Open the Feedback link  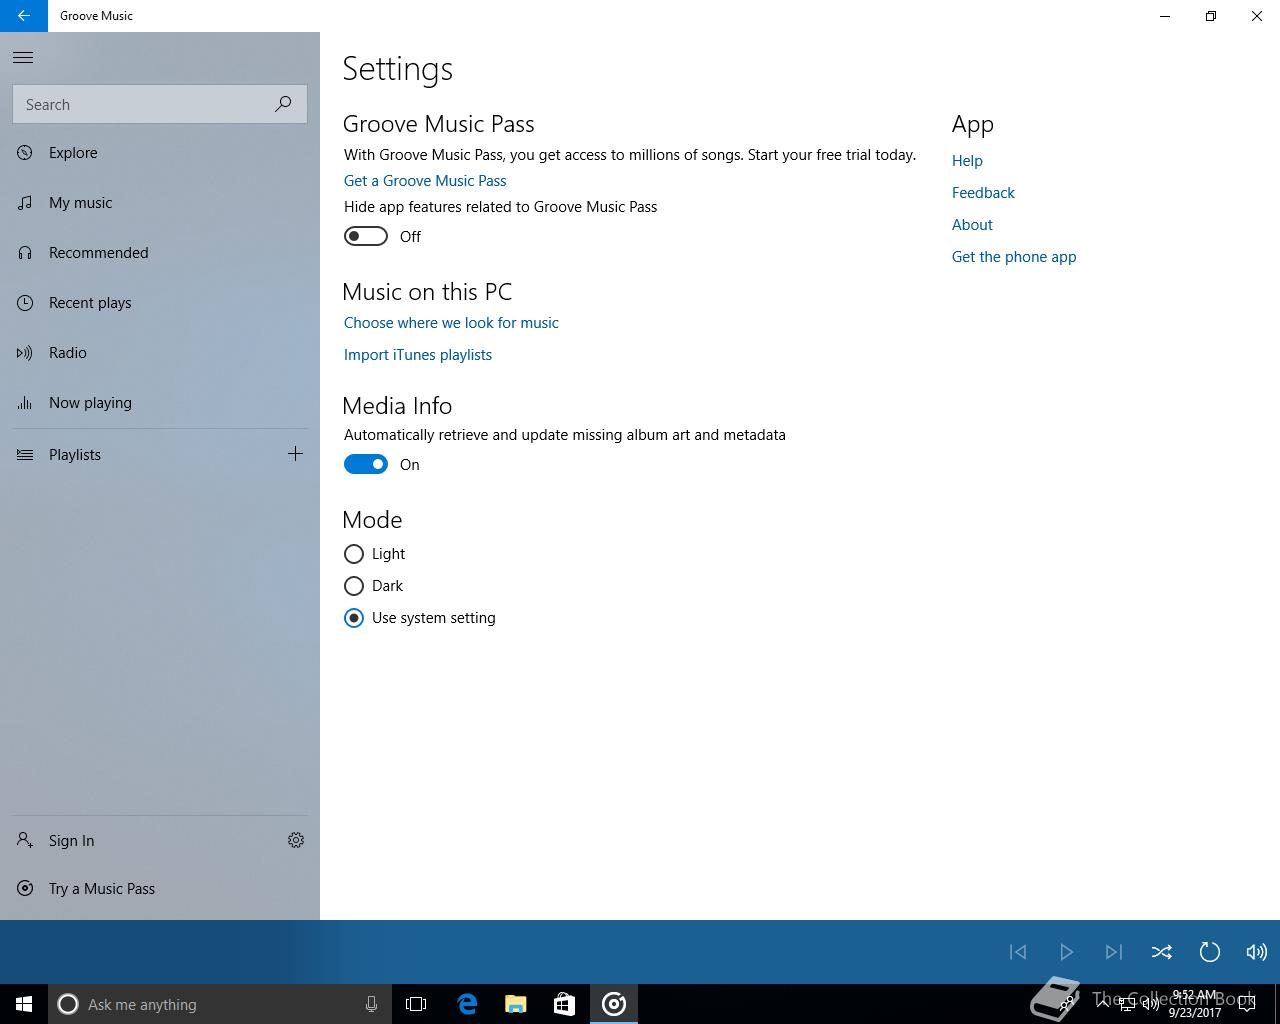click(983, 193)
